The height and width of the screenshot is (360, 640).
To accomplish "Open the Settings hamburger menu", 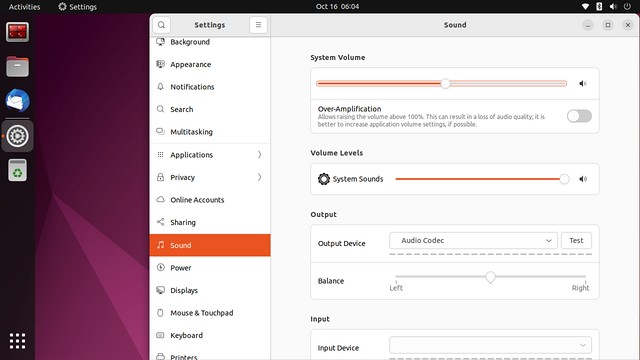I will (x=258, y=25).
